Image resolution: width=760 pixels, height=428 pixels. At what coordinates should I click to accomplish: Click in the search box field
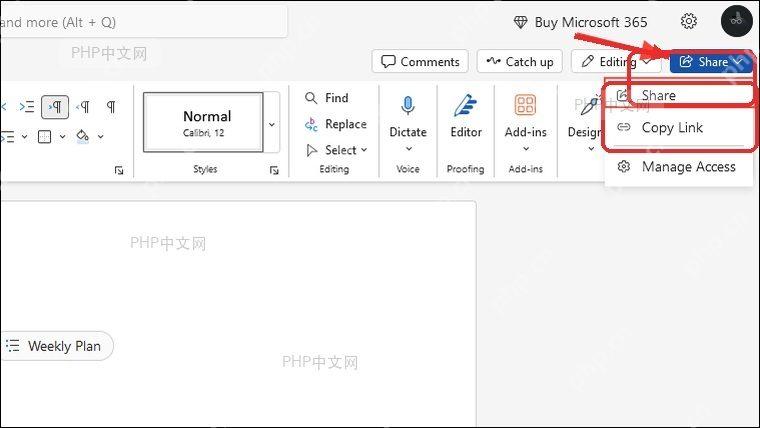[x=143, y=22]
